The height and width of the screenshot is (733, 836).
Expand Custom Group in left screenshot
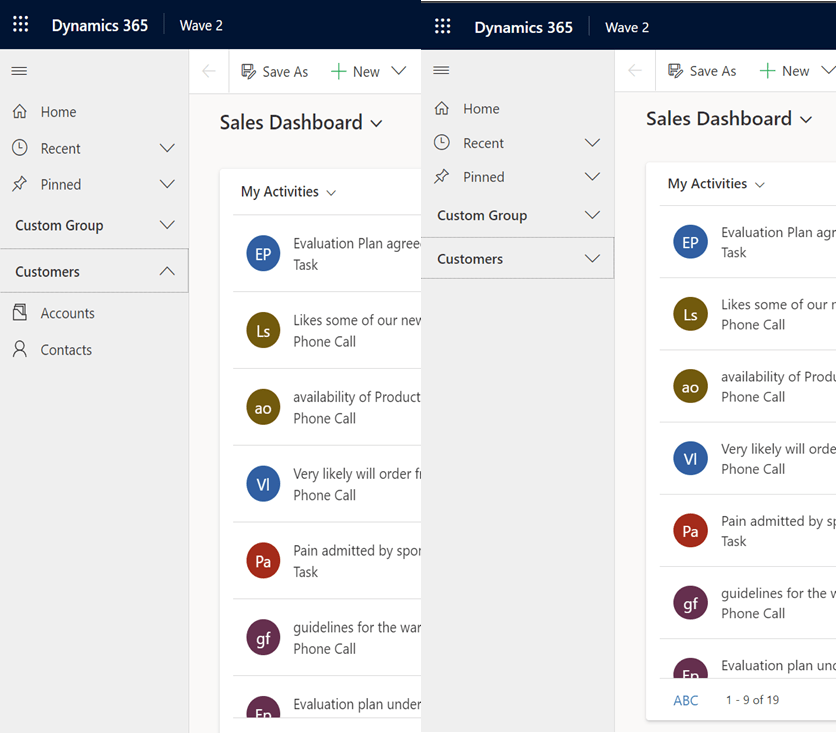[x=167, y=225]
